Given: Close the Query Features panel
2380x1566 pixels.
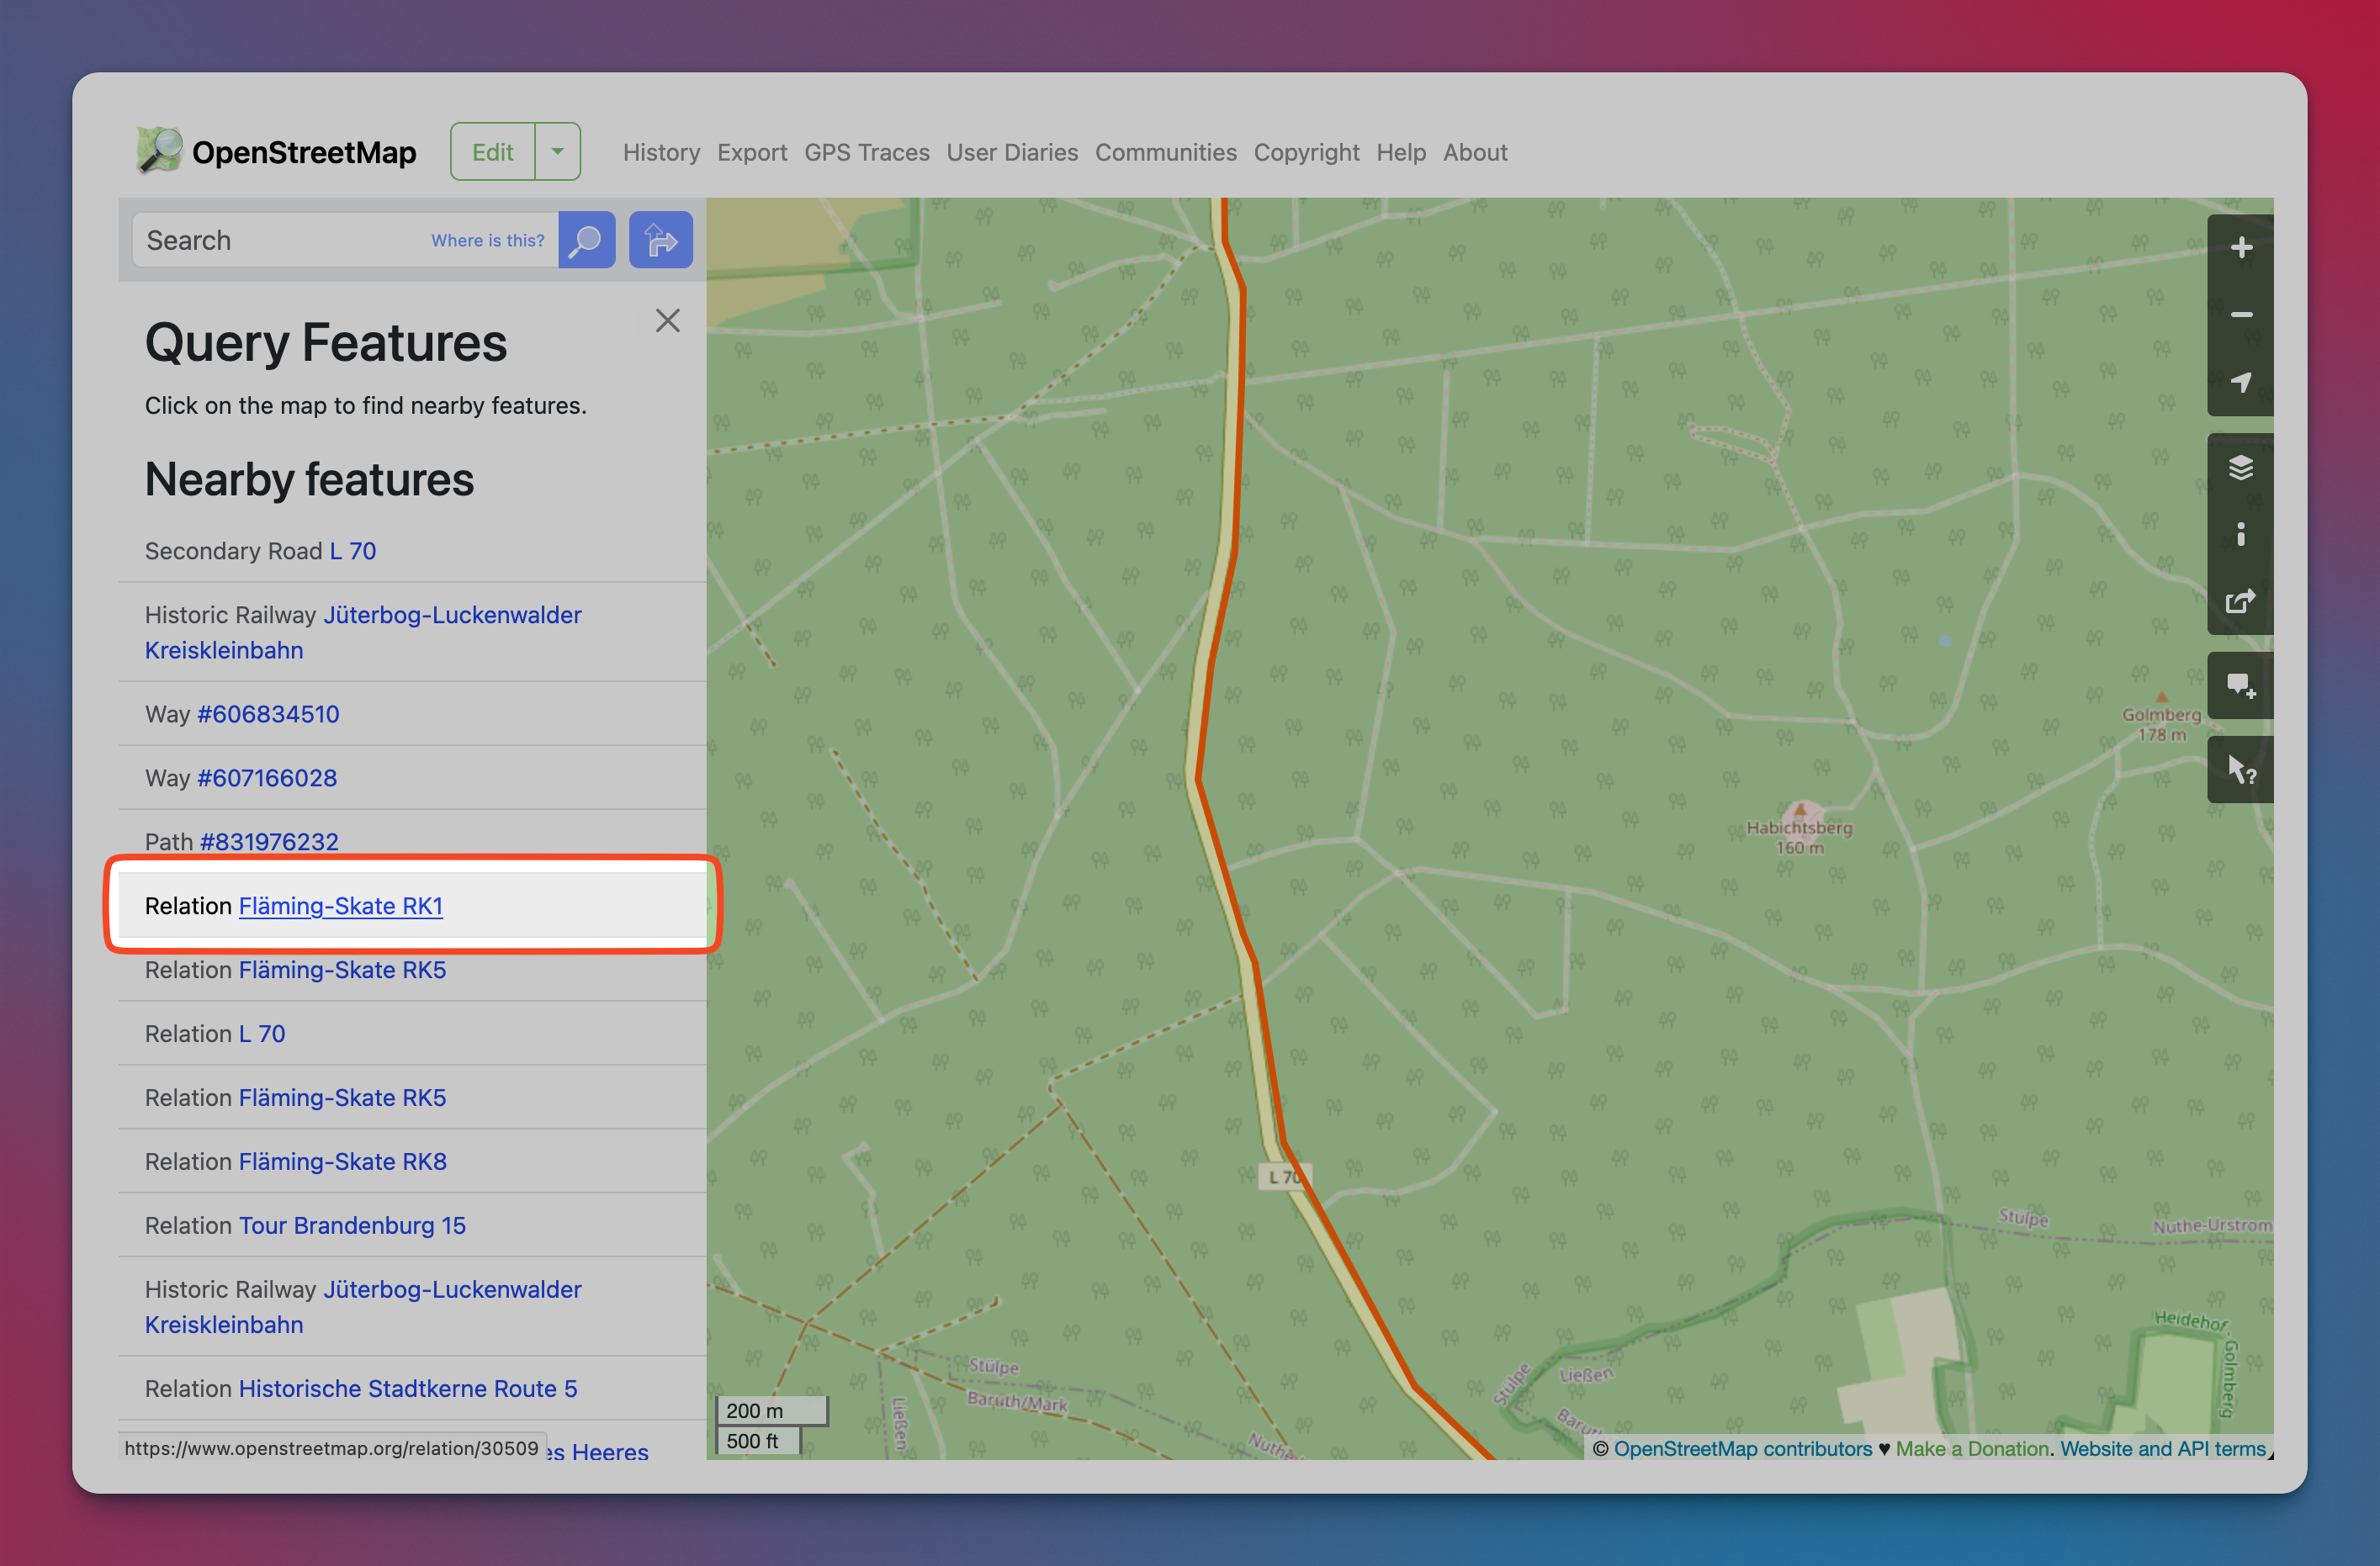Looking at the screenshot, I should tap(667, 320).
